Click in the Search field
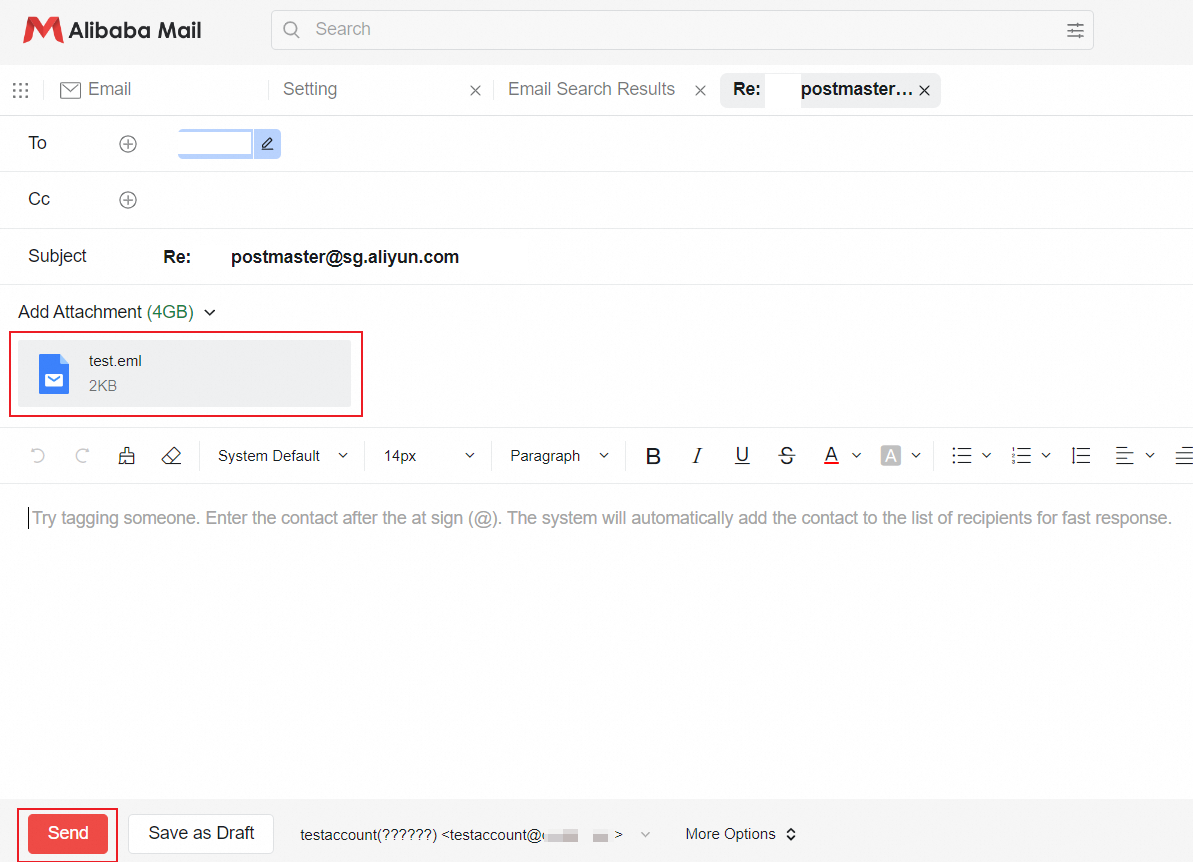 tap(682, 30)
